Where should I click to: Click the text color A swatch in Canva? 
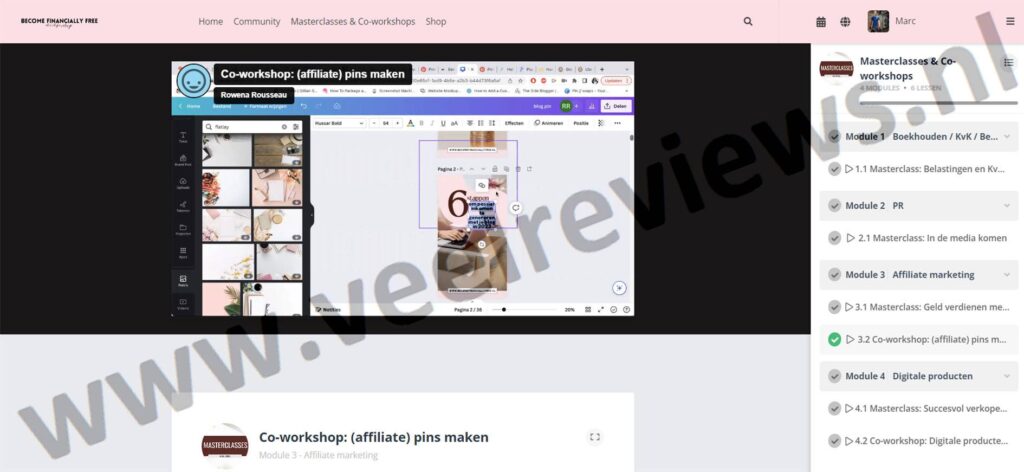[x=410, y=123]
